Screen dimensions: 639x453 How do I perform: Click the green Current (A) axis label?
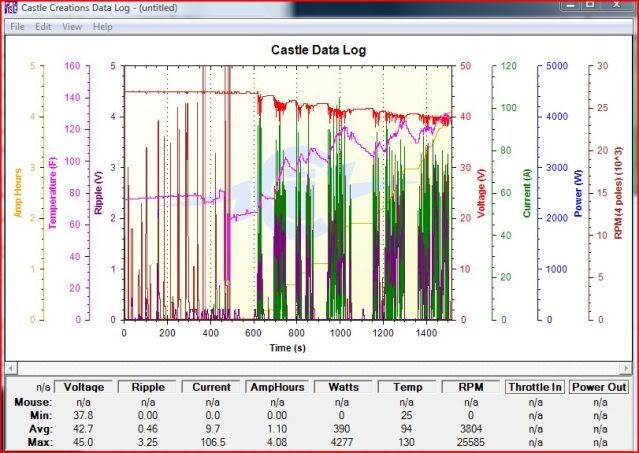pos(524,192)
